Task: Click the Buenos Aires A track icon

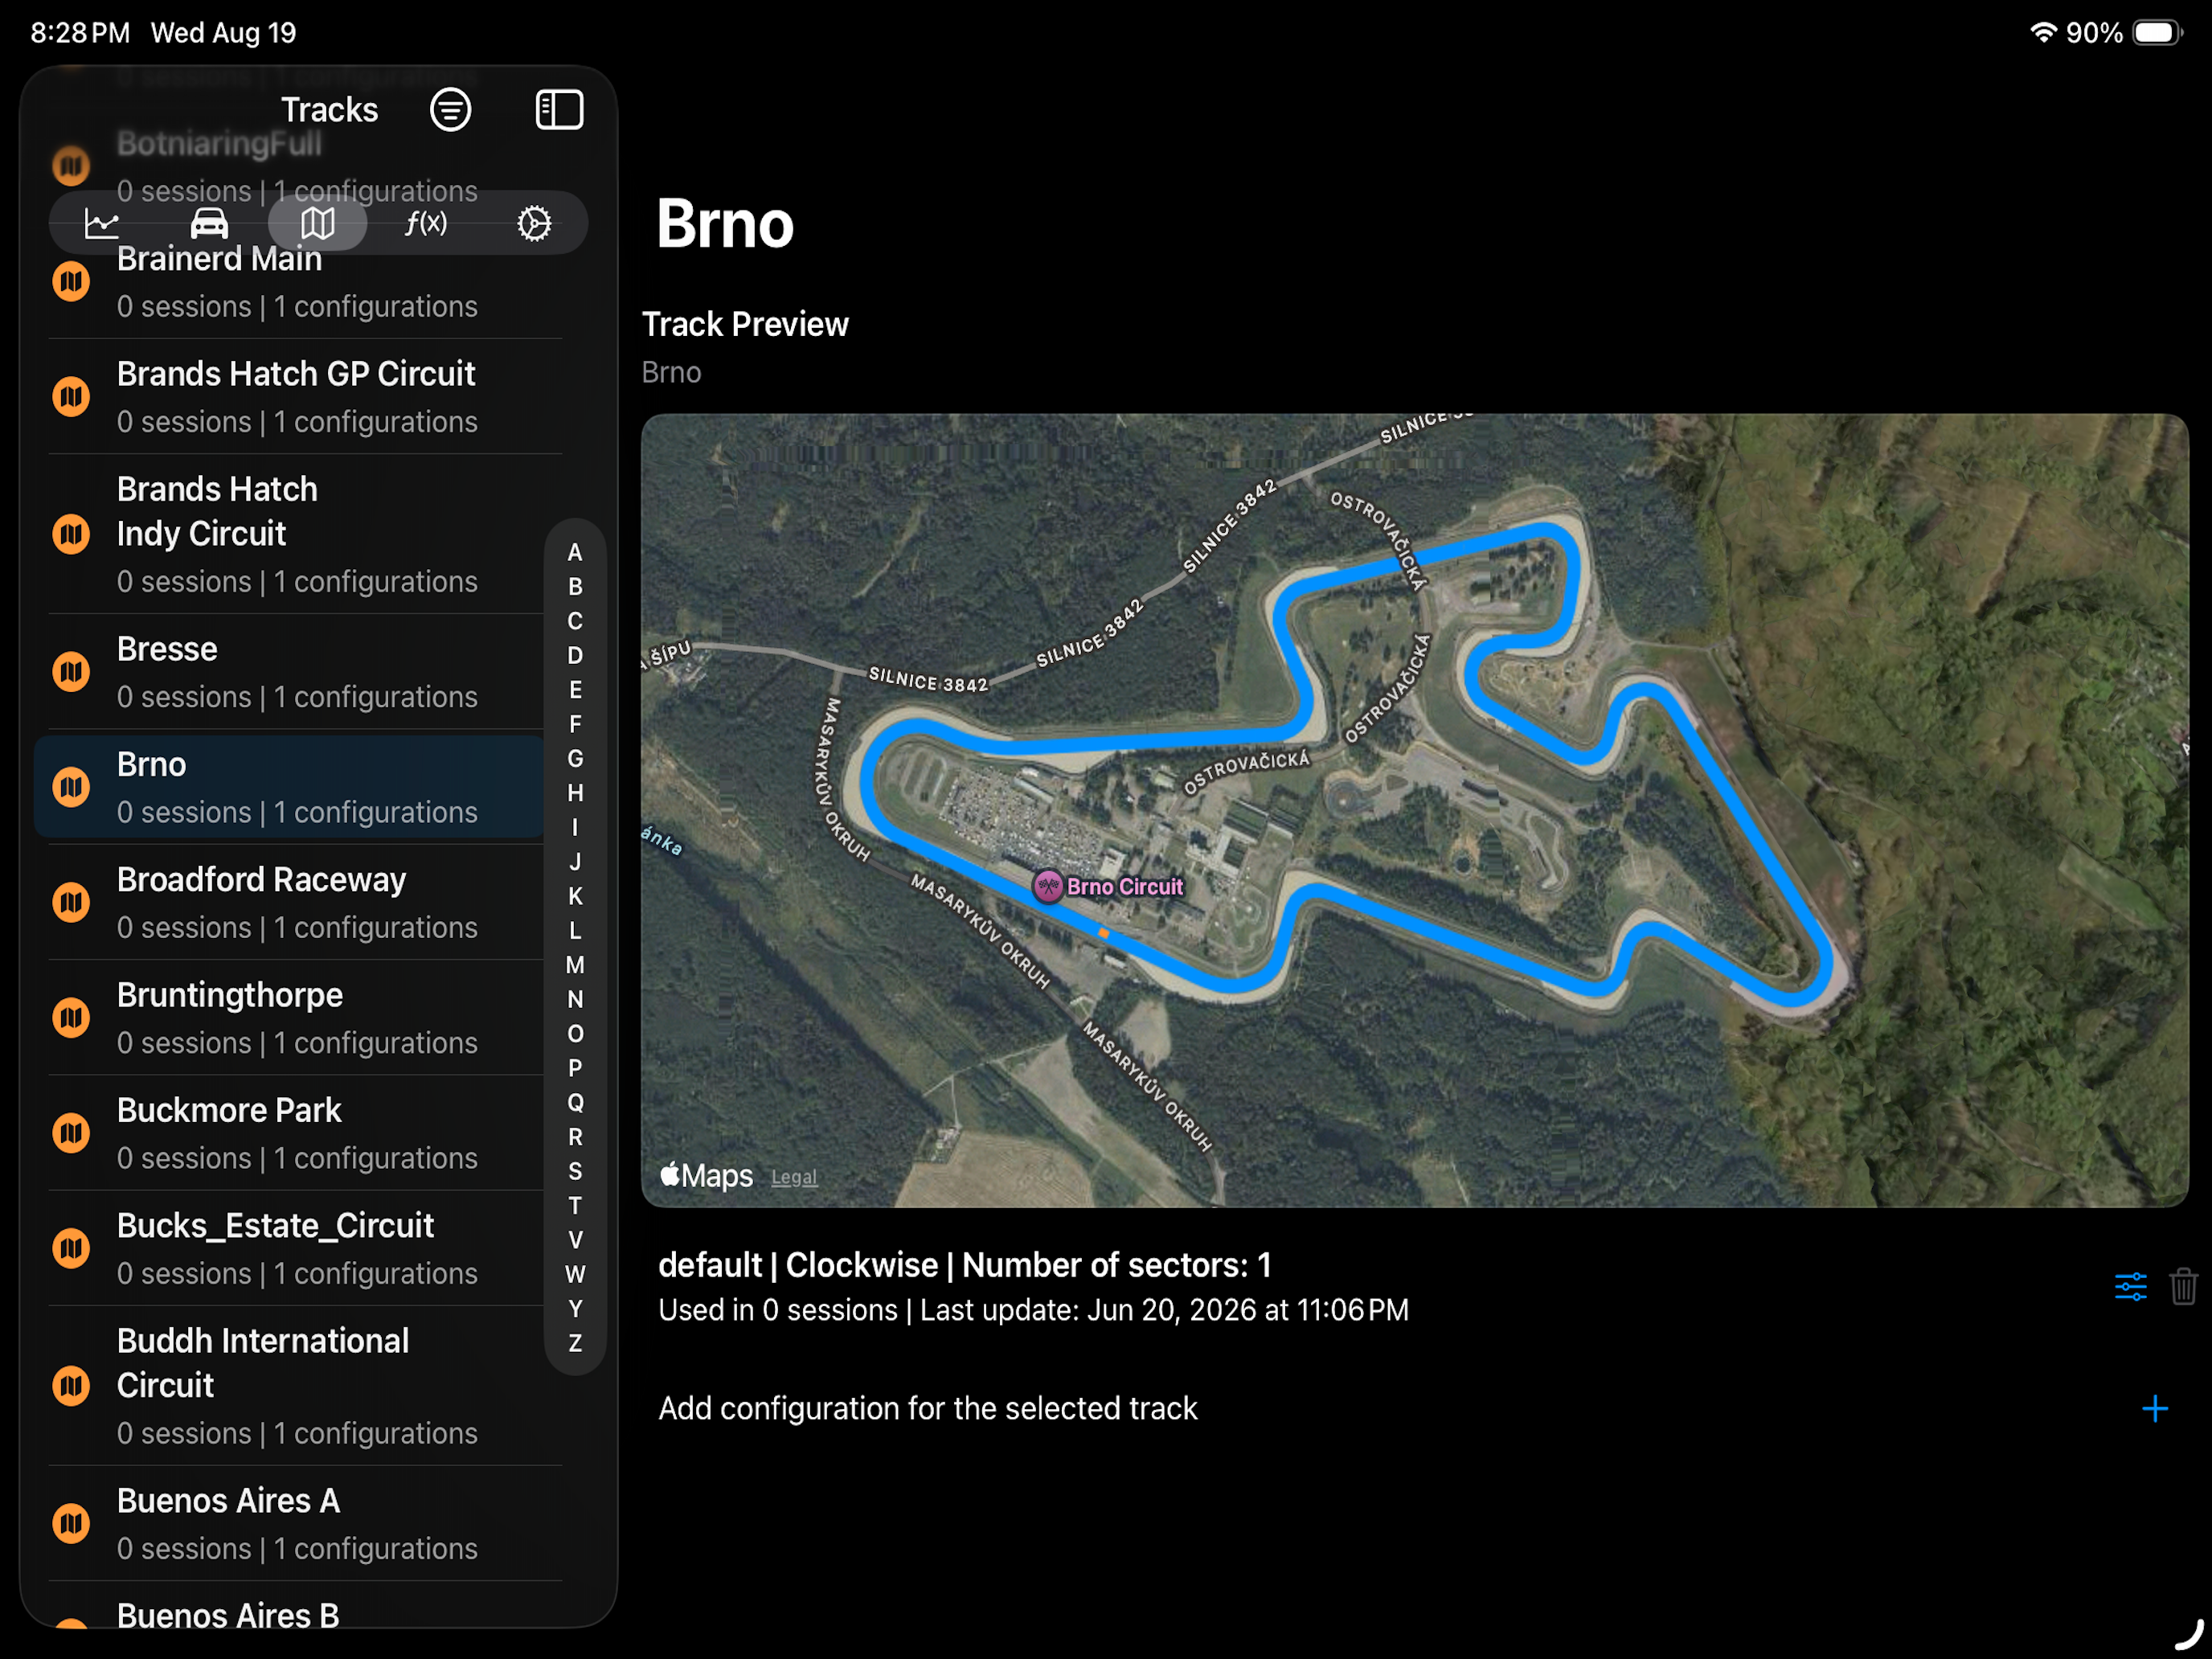Action: pyautogui.click(x=71, y=1523)
